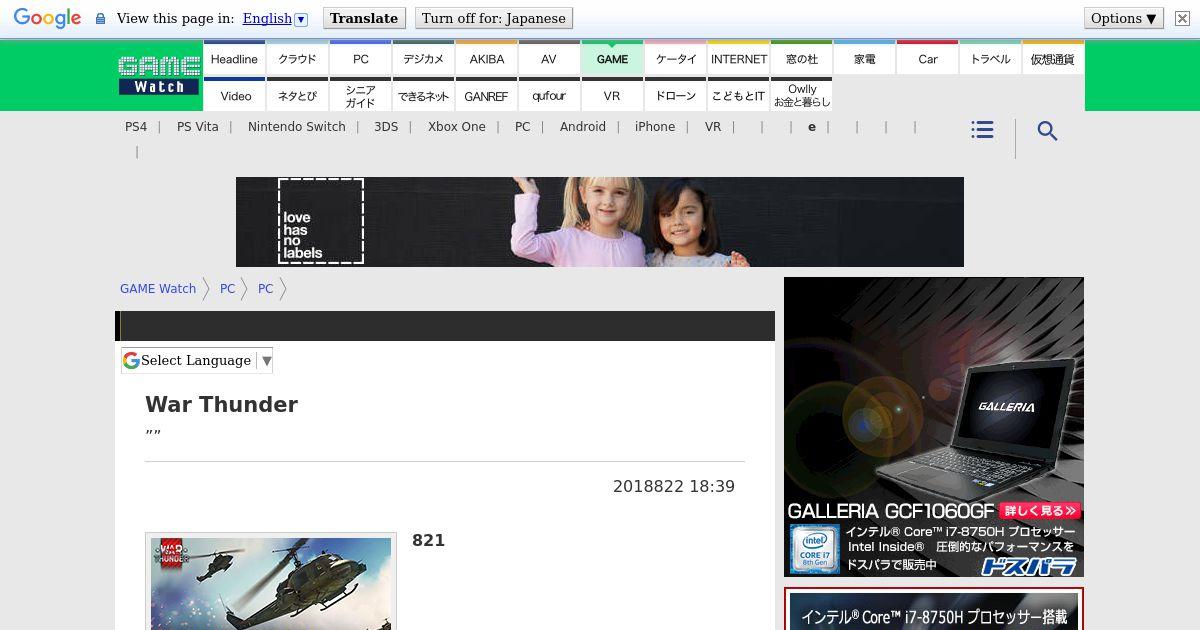Open the hamburger list menu icon

[982, 130]
